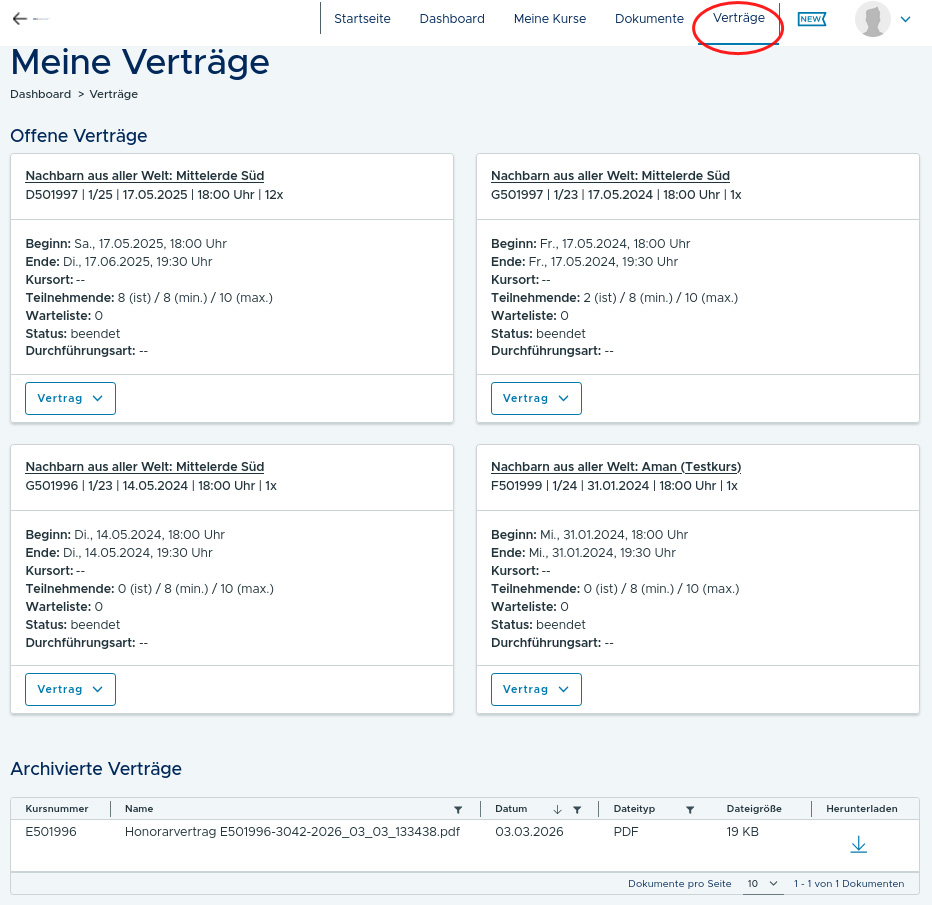This screenshot has height=905, width=932.
Task: Click the back arrow icon
Action: [x=20, y=19]
